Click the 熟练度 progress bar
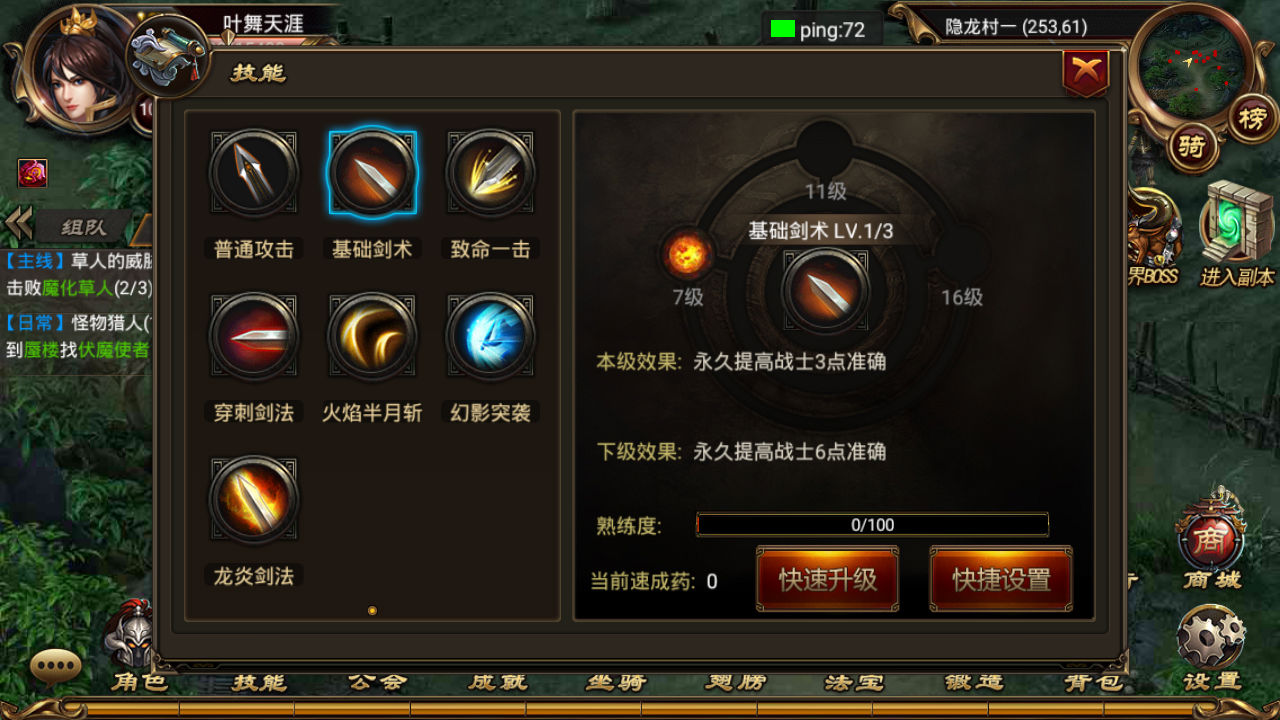 [872, 524]
